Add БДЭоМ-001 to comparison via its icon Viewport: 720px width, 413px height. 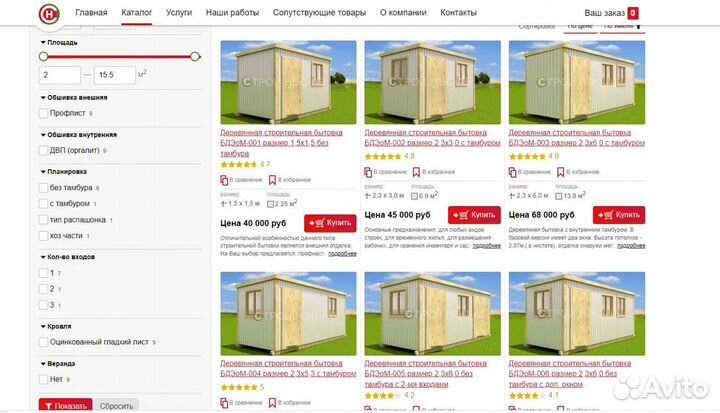click(x=224, y=180)
